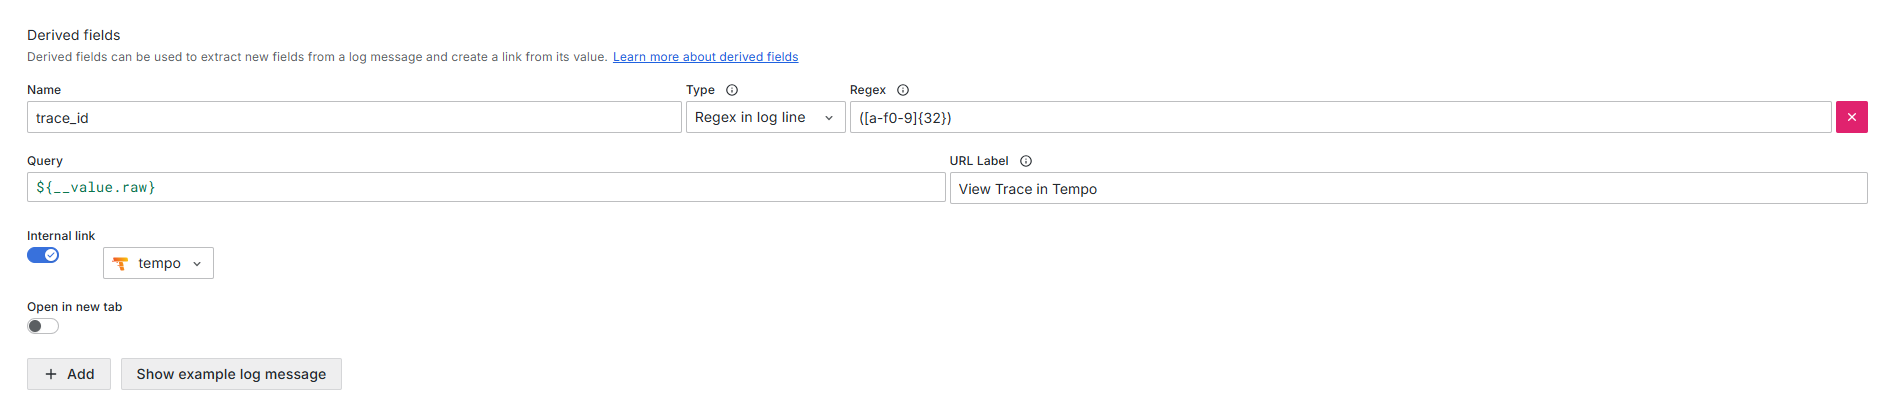
Task: Disable the Internal link toggle
Action: pyautogui.click(x=43, y=255)
